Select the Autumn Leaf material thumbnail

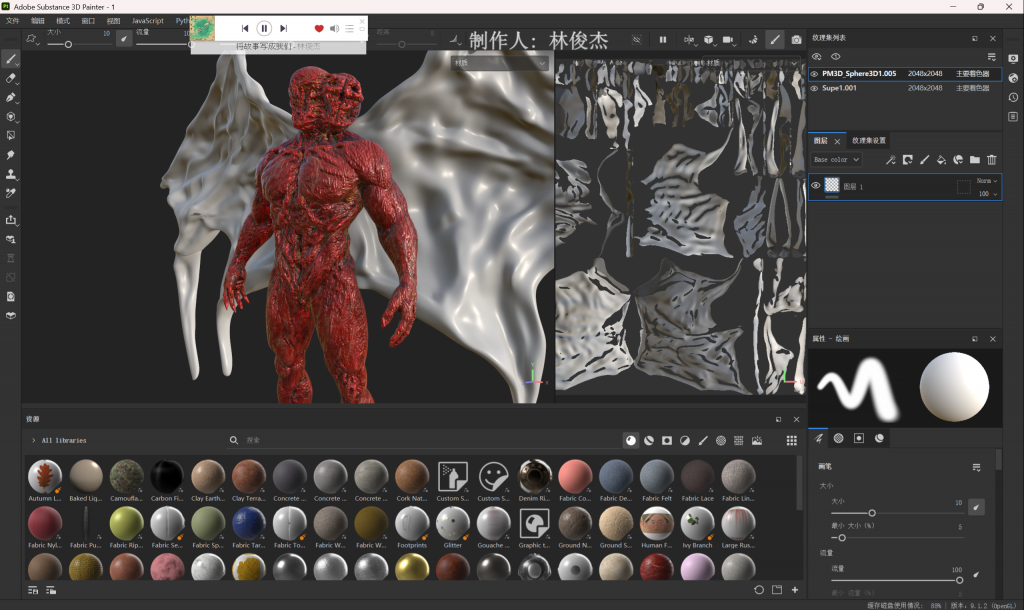45,477
